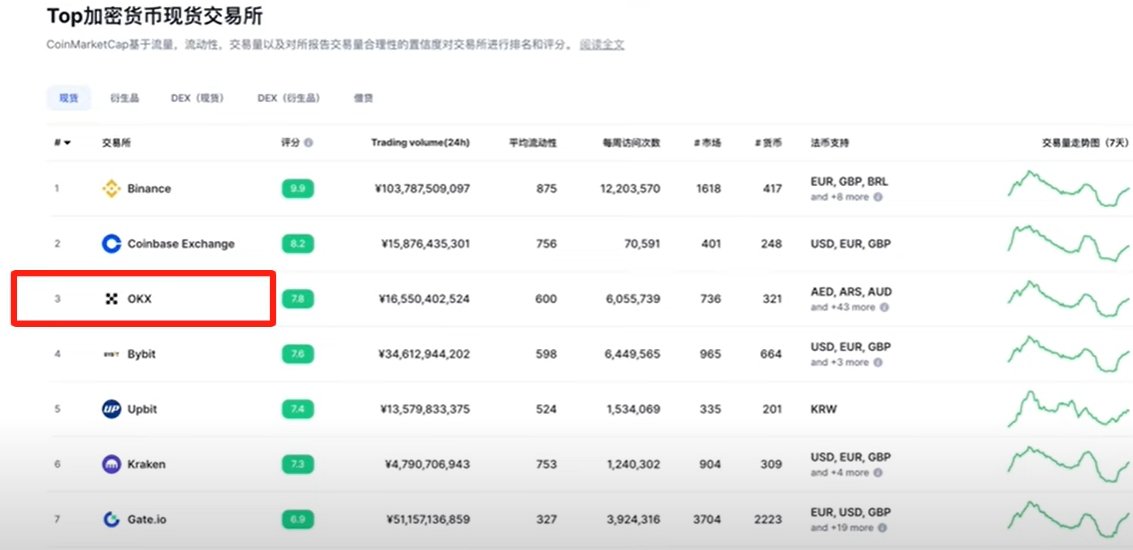Viewport: 1133px width, 550px height.
Task: Sort by 交易所 column header
Action: point(116,143)
